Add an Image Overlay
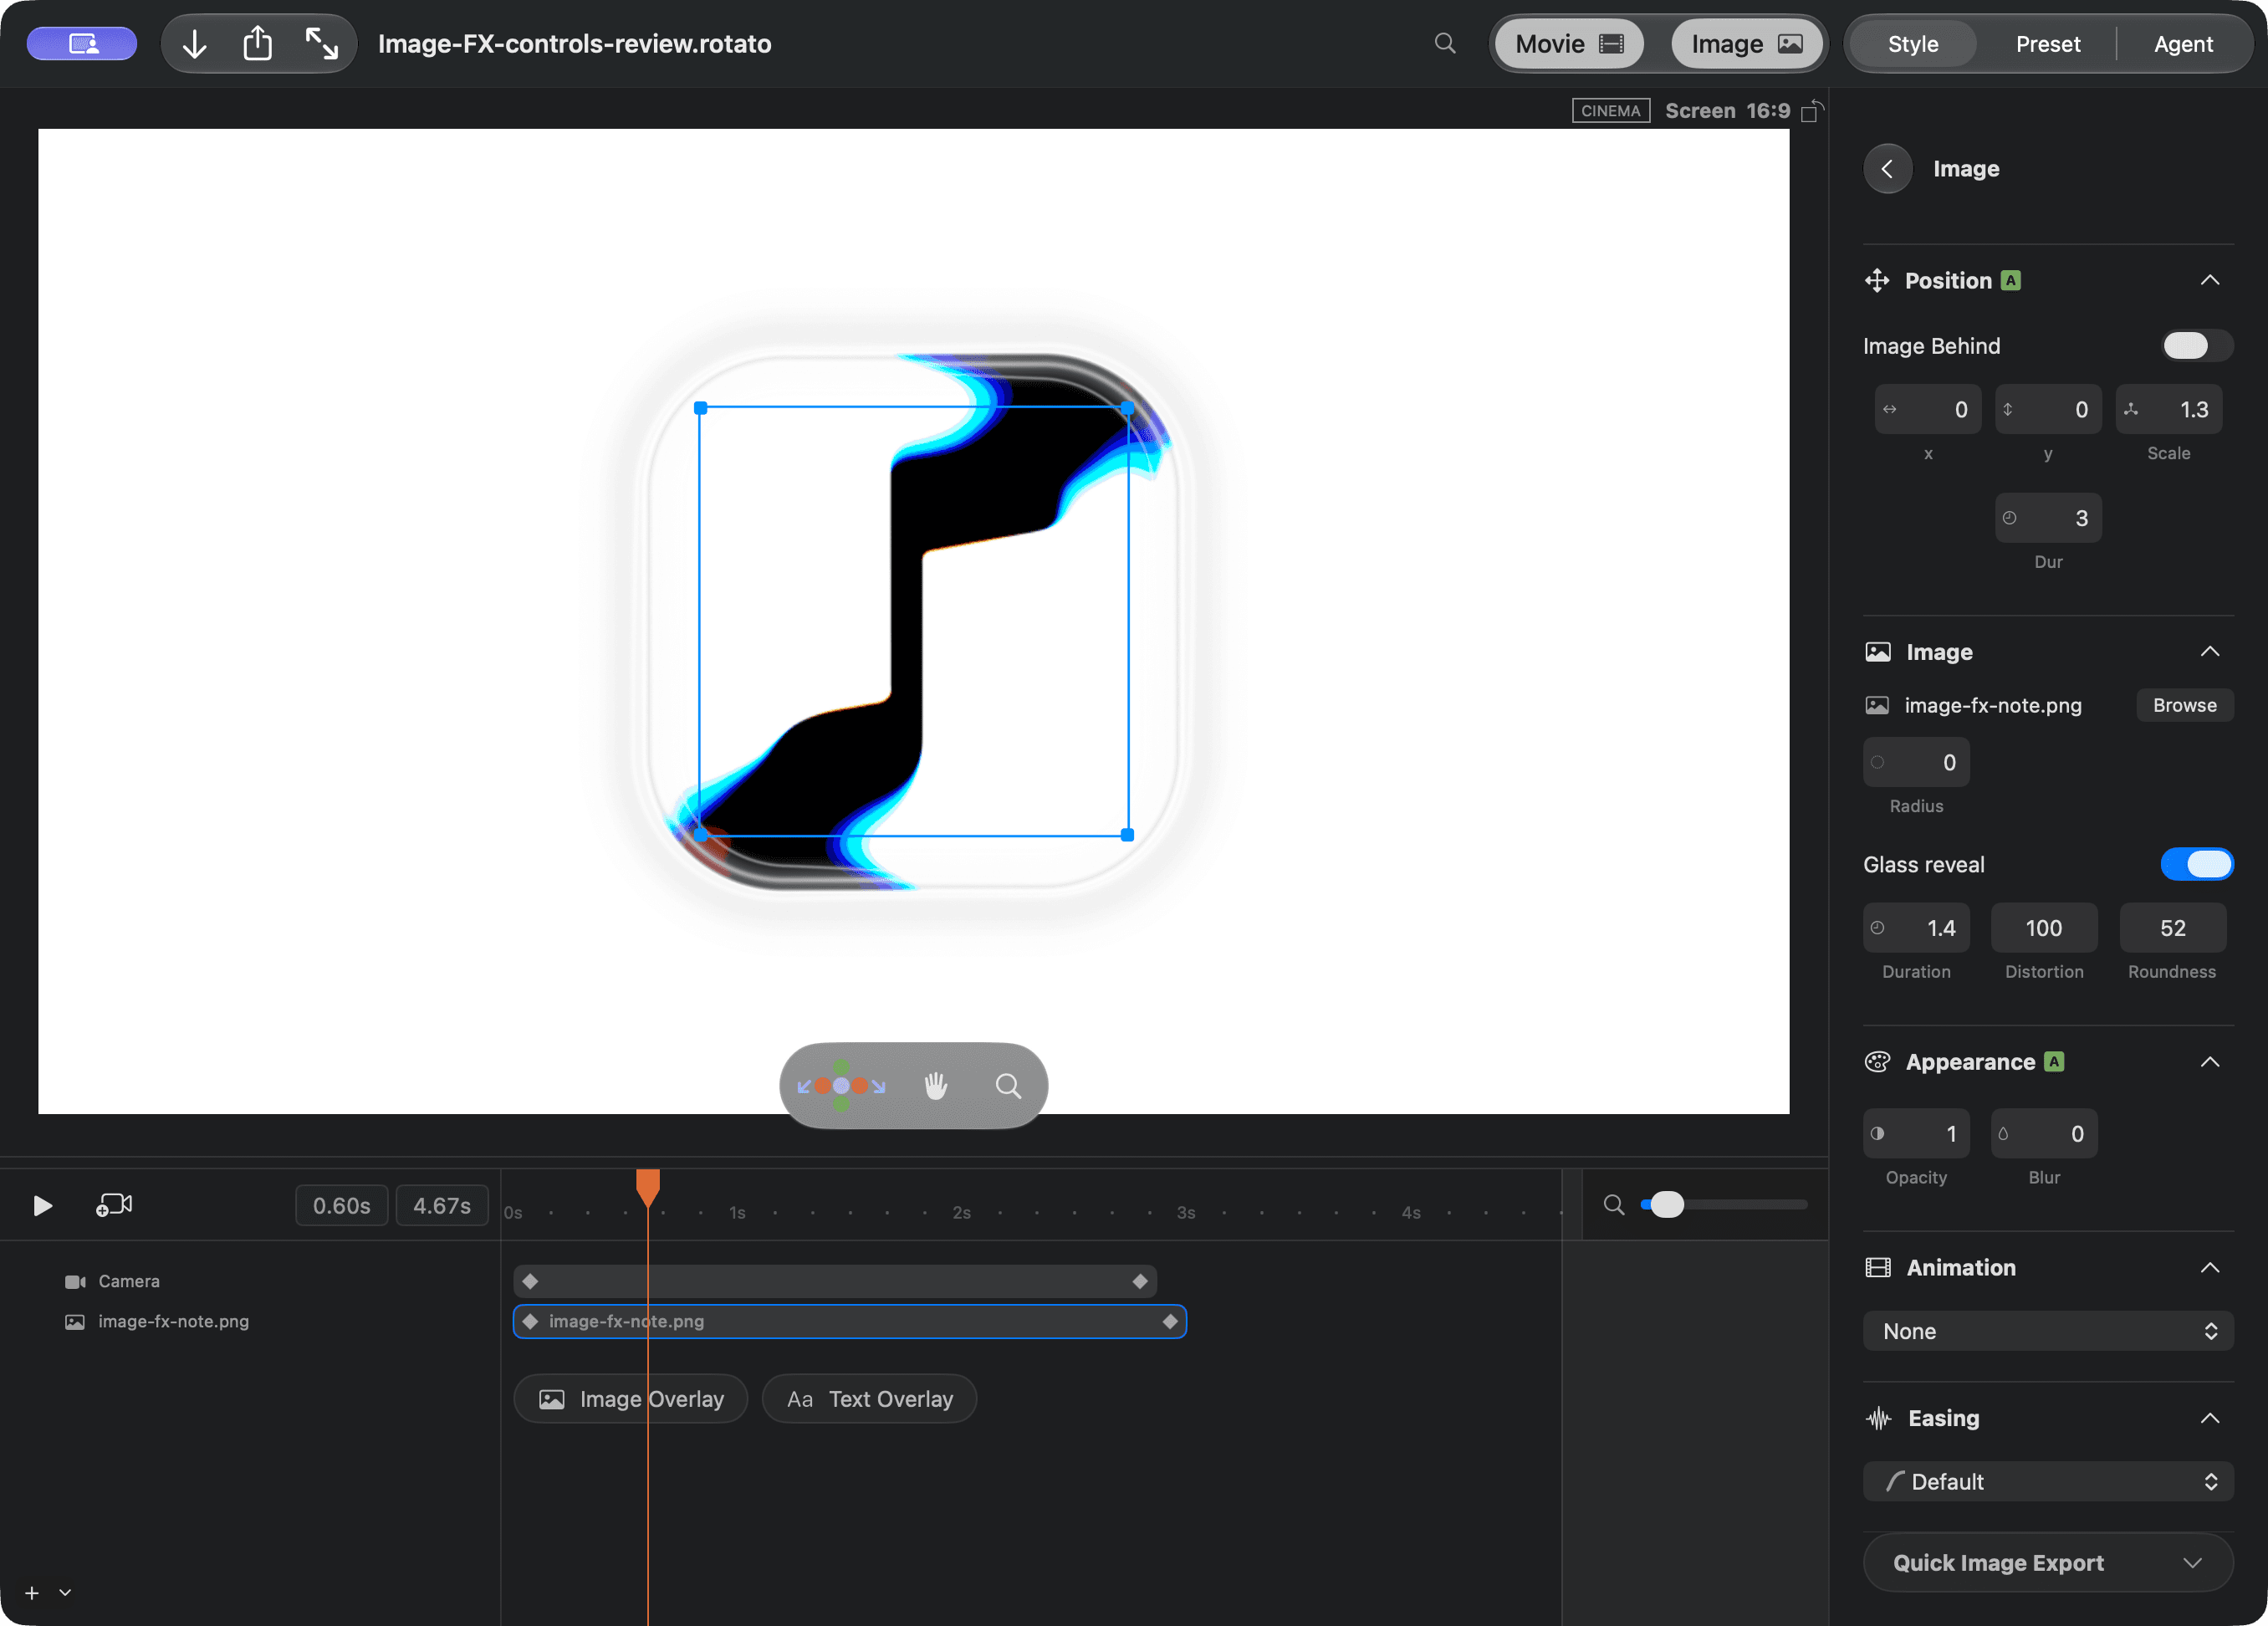Viewport: 2268px width, 1626px height. click(631, 1399)
